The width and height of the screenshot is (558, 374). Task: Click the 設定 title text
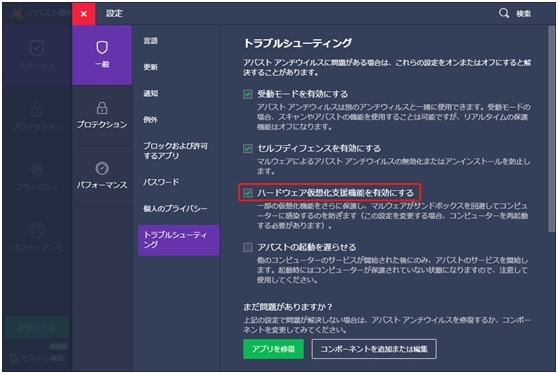[114, 14]
